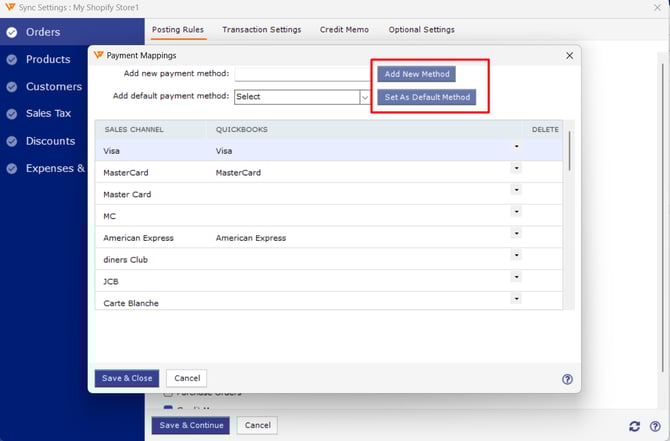The height and width of the screenshot is (441, 670).
Task: Focus the Add new payment method field
Action: [303, 74]
